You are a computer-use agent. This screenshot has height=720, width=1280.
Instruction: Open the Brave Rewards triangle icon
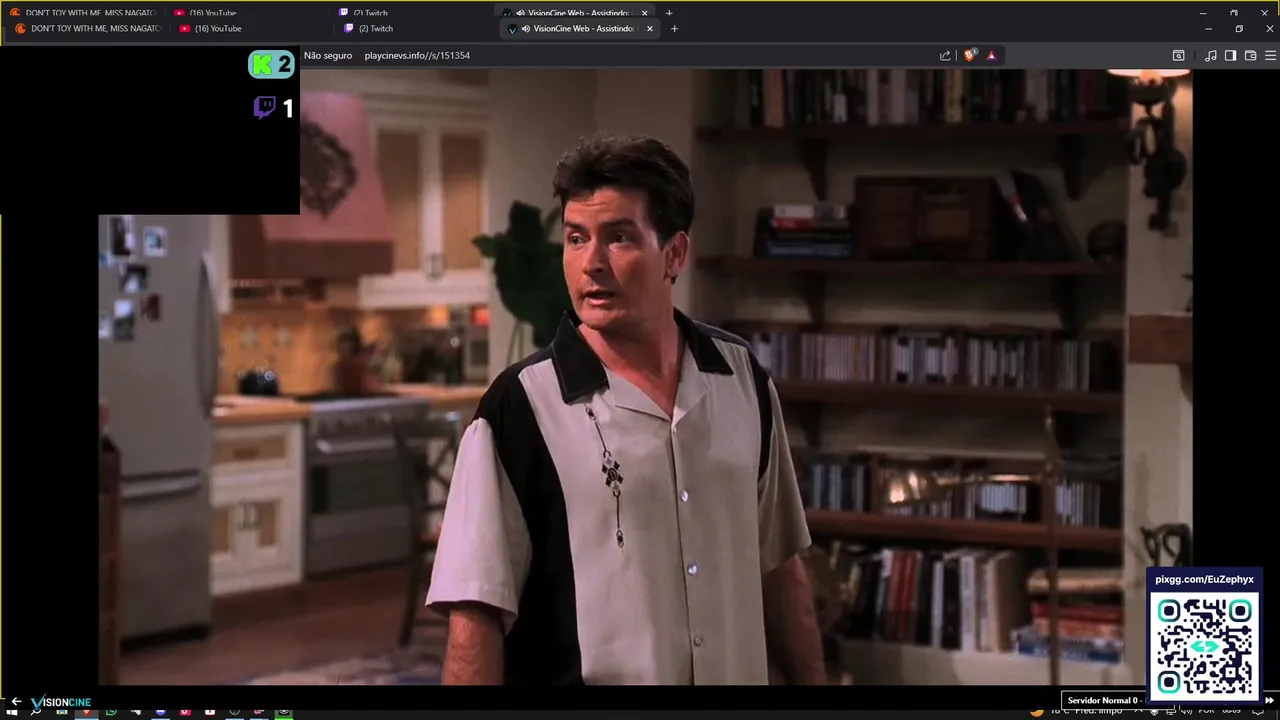(x=991, y=56)
